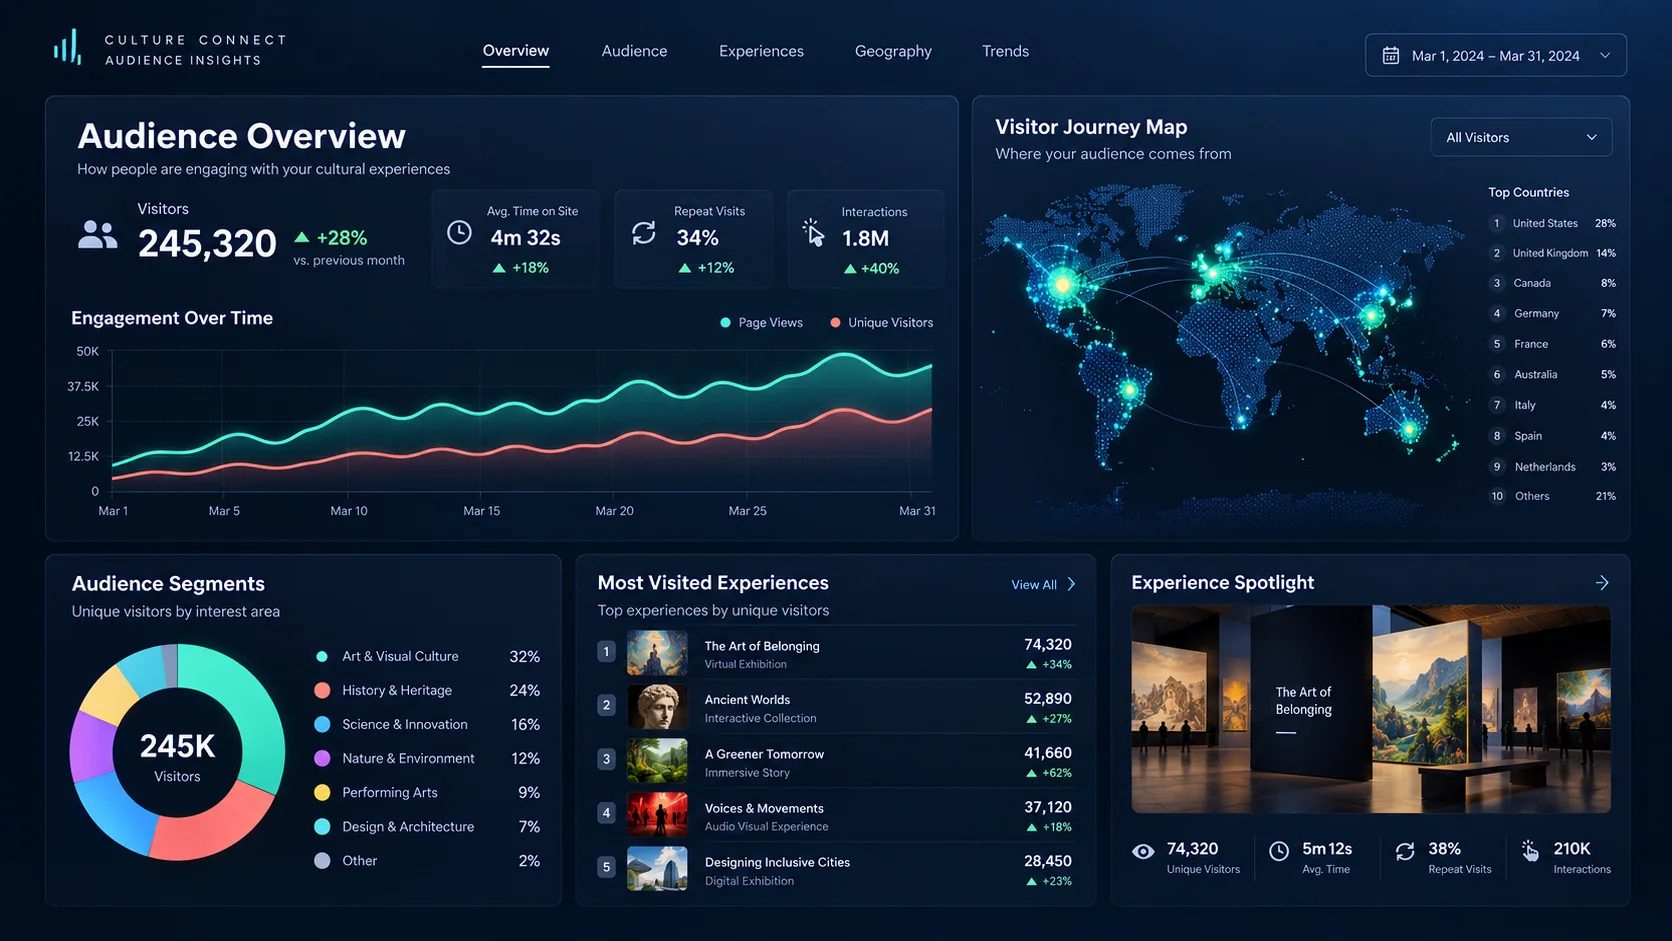Select United Kingdom in Top Countries
Image resolution: width=1672 pixels, height=941 pixels.
1552,254
